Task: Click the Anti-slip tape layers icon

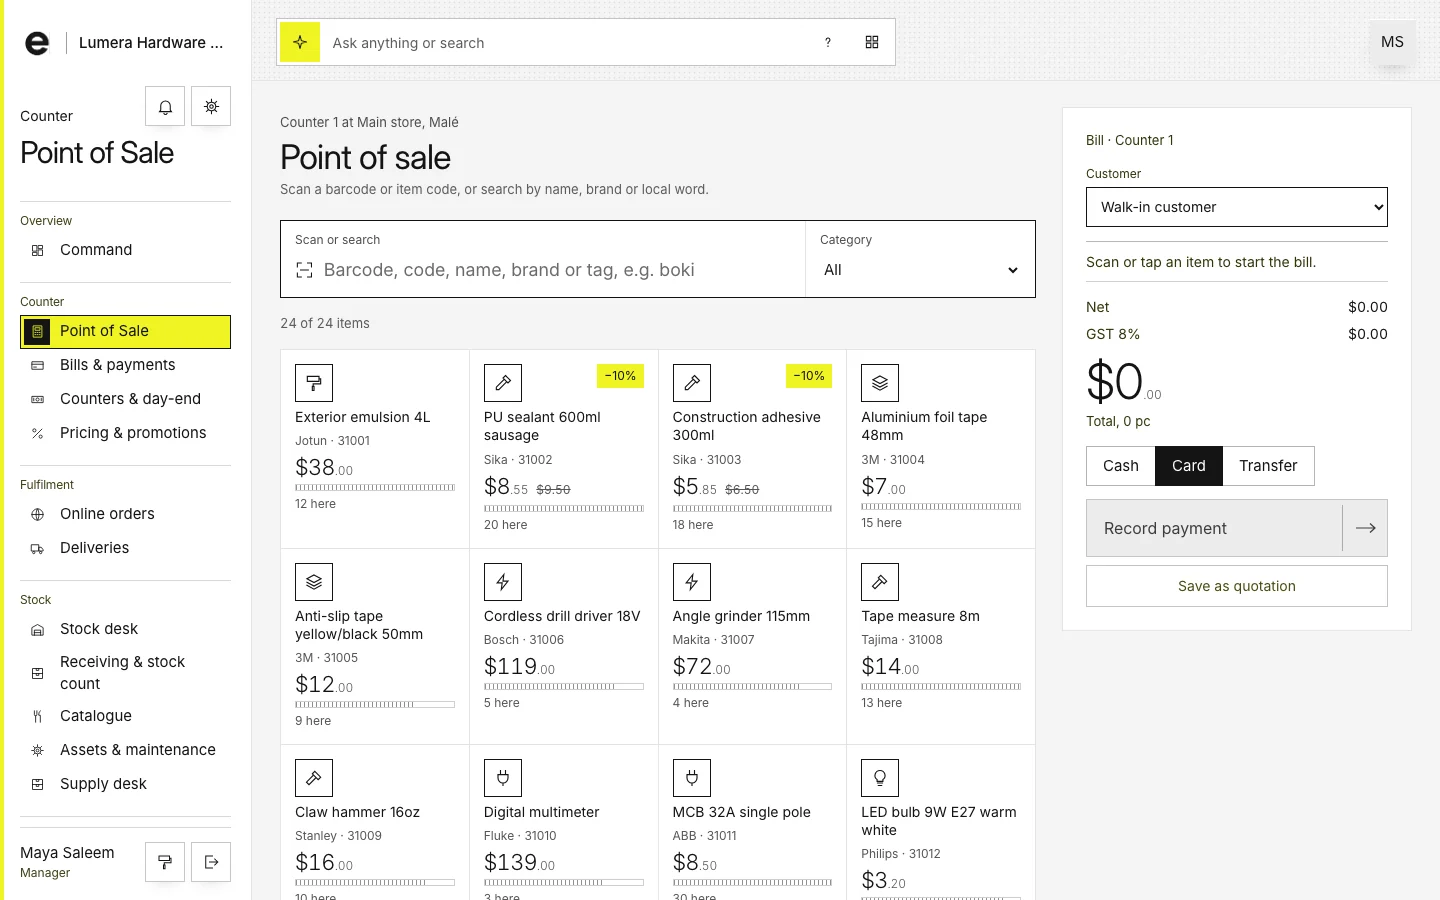Action: pyautogui.click(x=314, y=582)
